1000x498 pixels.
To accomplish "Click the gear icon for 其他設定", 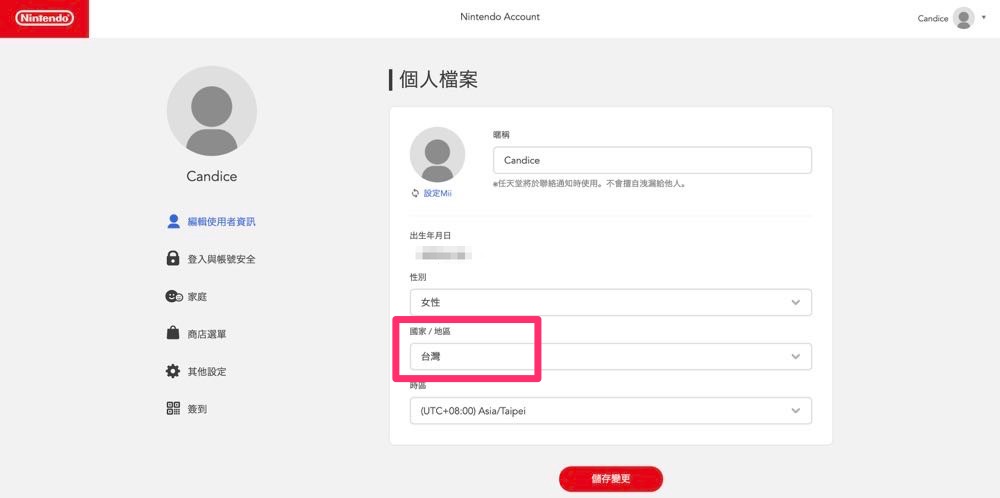I will tap(173, 371).
